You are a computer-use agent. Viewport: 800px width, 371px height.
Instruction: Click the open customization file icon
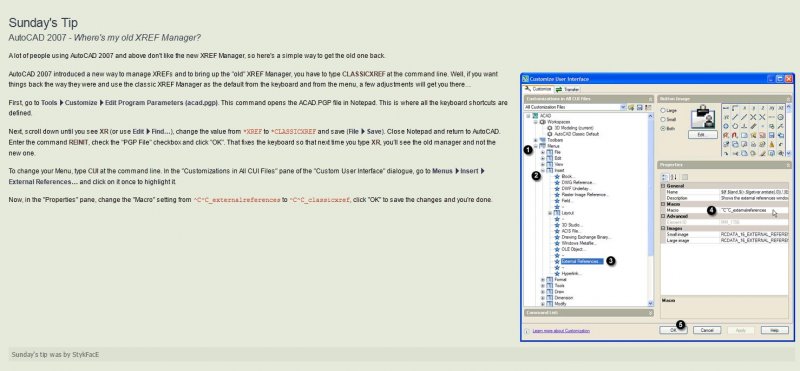click(632, 107)
